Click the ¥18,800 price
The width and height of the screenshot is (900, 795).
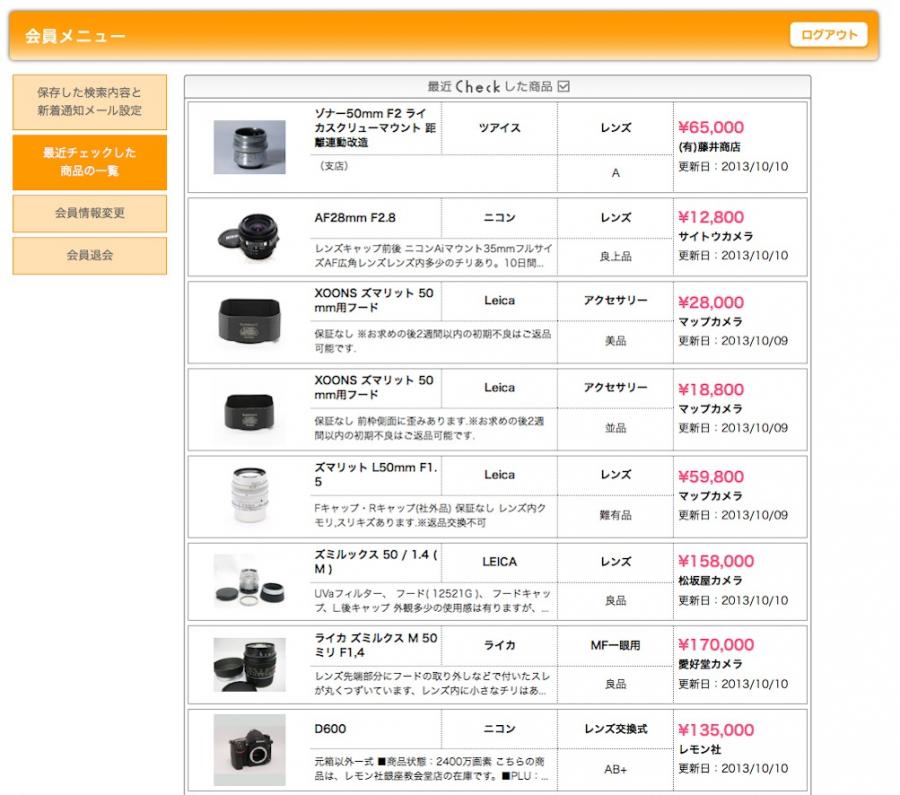711,390
